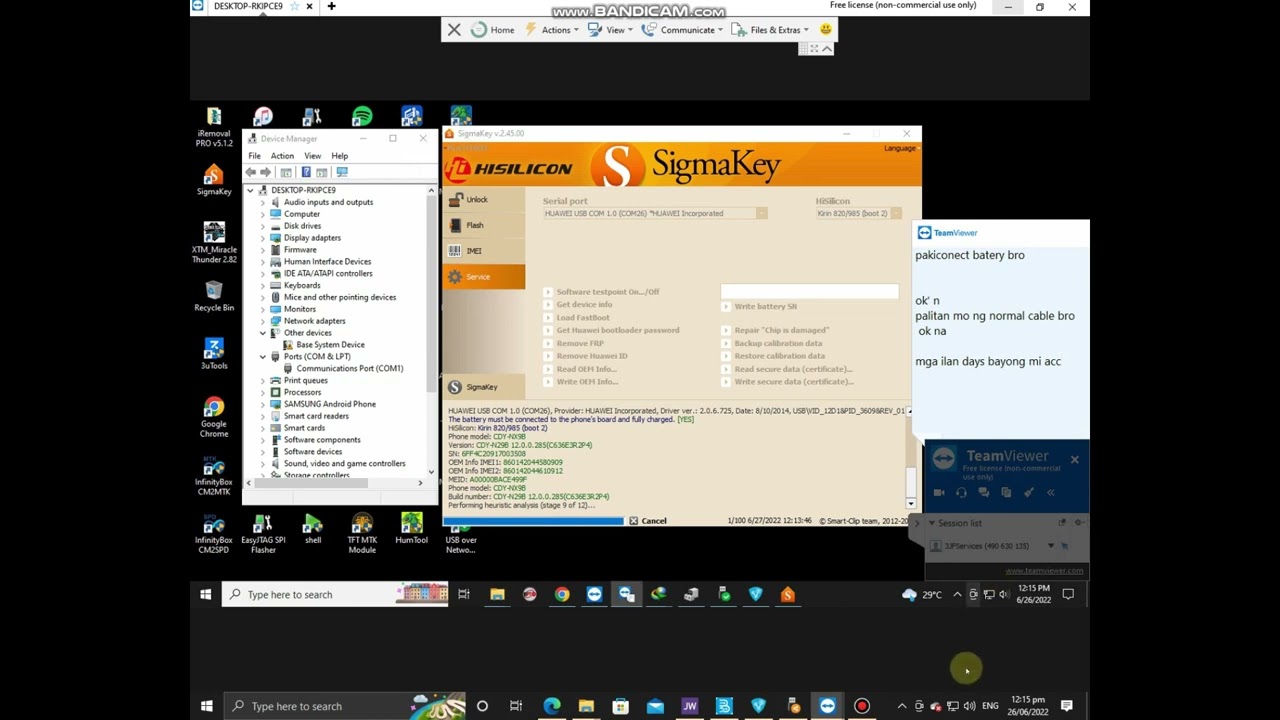Click the Spotify desktop icon
Screen dimensions: 1280x720
362,117
